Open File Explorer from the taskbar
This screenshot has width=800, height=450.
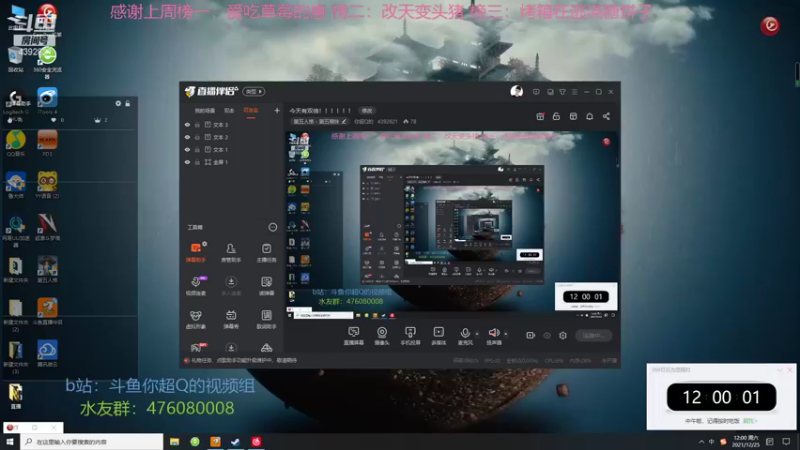click(174, 441)
